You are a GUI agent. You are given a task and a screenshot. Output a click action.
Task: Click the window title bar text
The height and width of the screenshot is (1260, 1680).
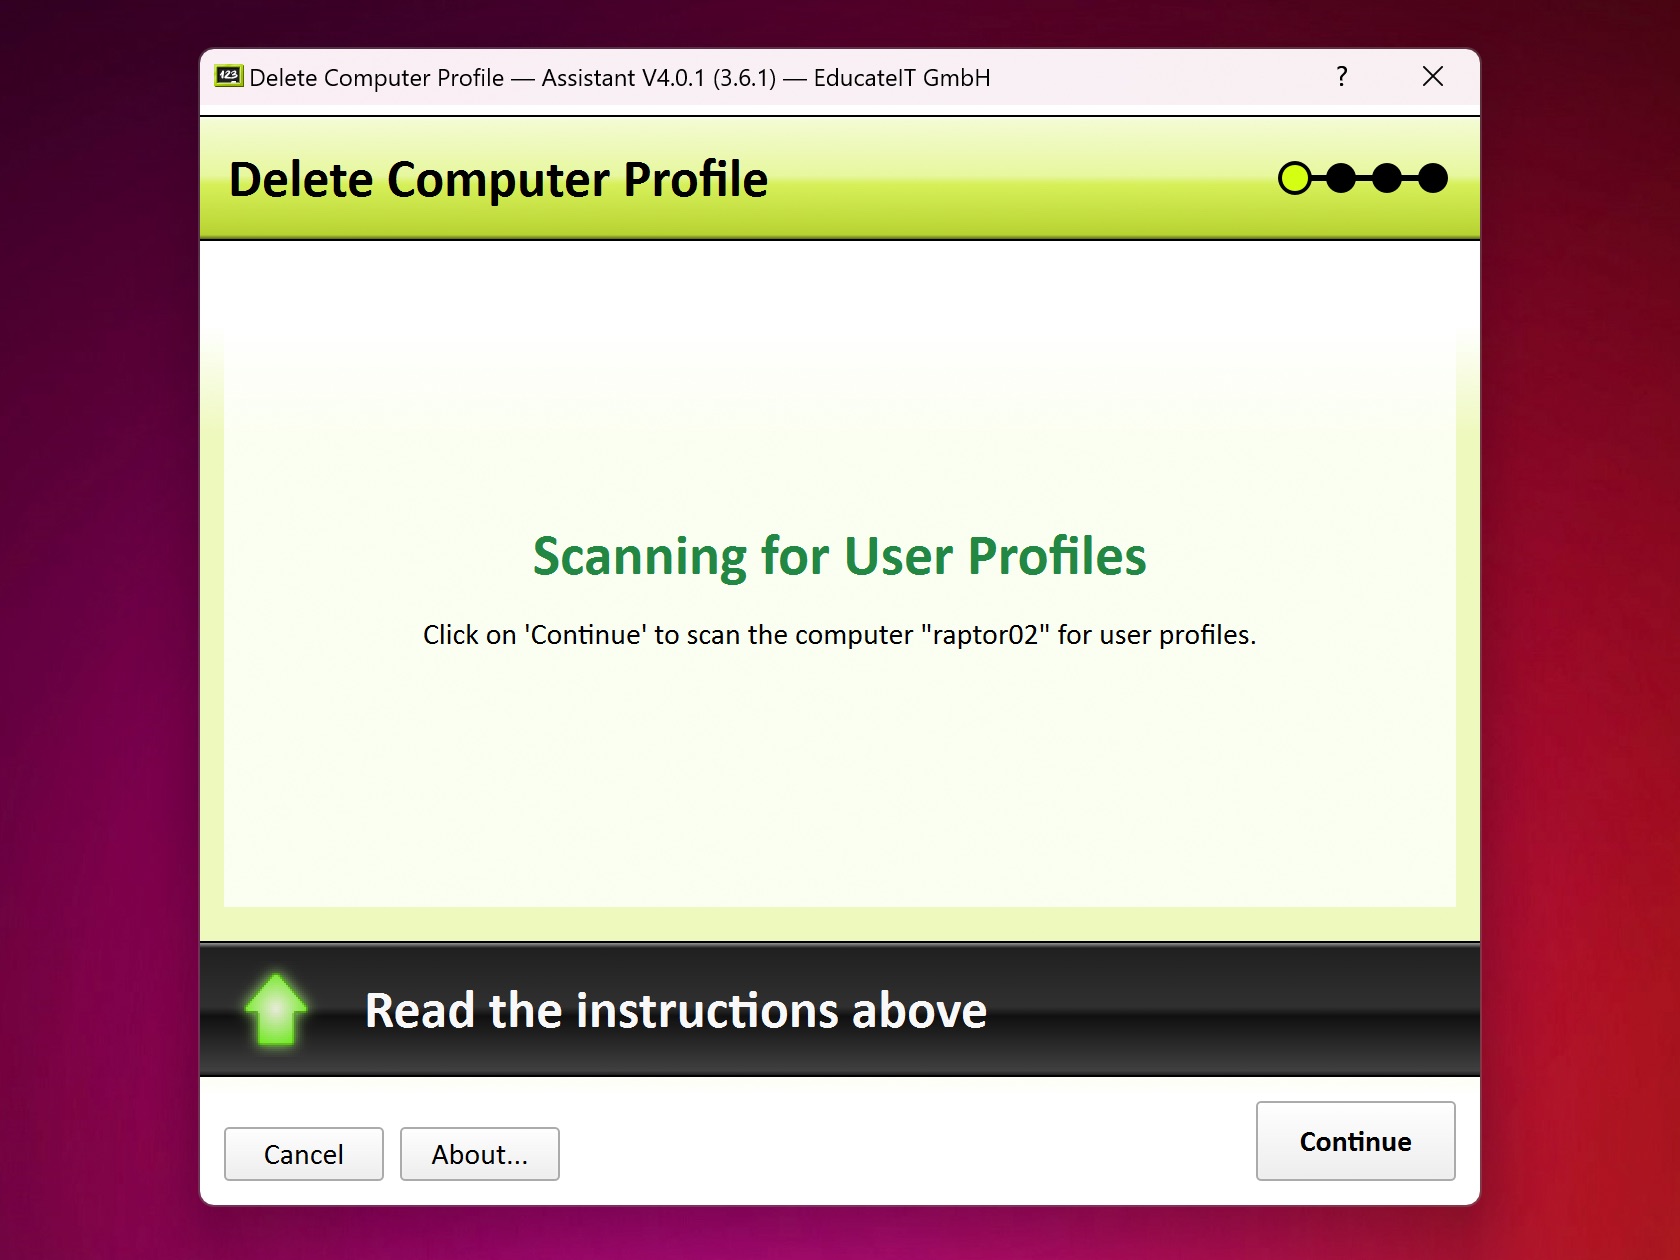618,77
